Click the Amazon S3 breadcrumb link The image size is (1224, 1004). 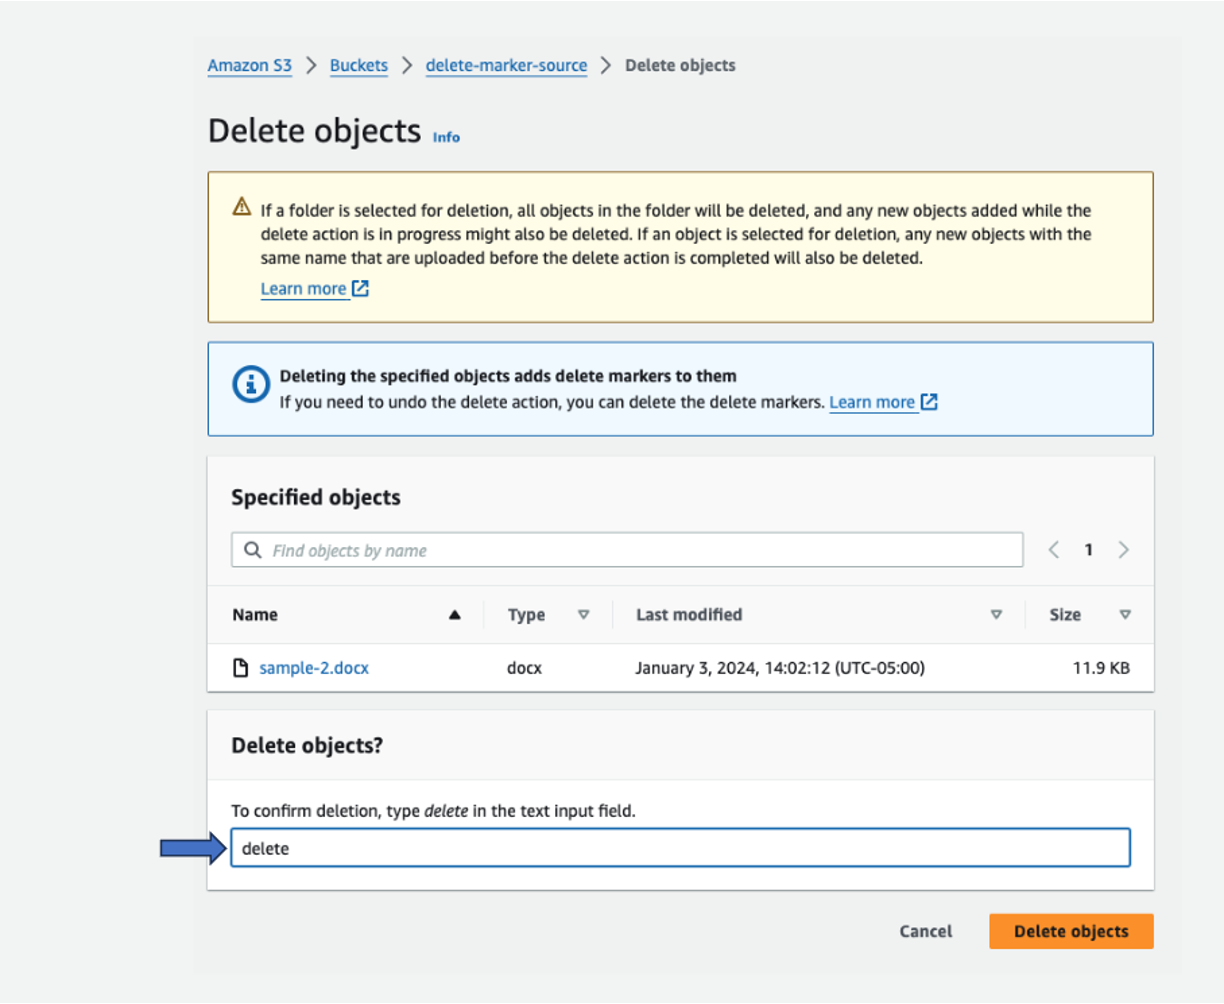249,65
